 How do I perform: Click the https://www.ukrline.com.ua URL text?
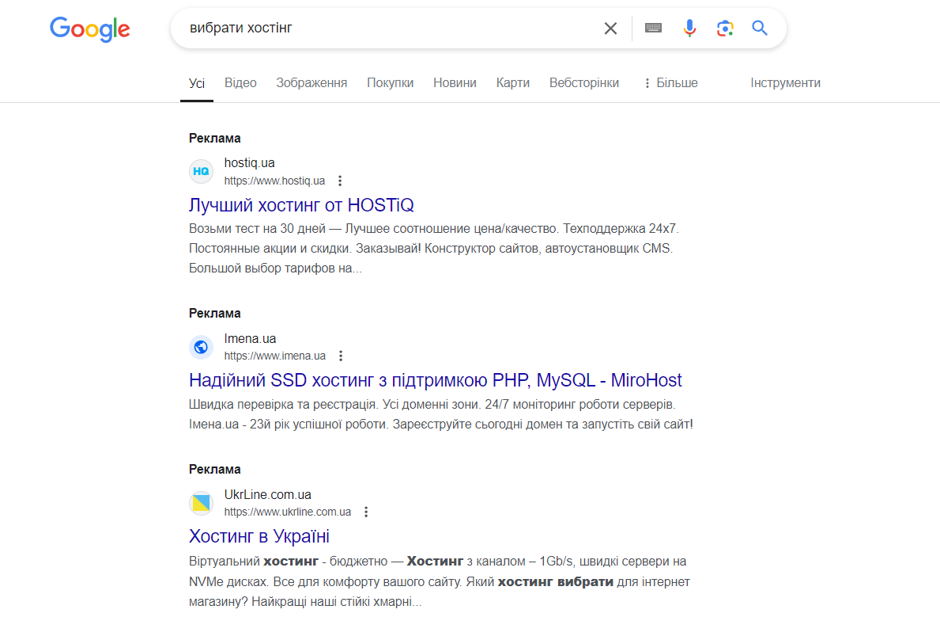[288, 511]
